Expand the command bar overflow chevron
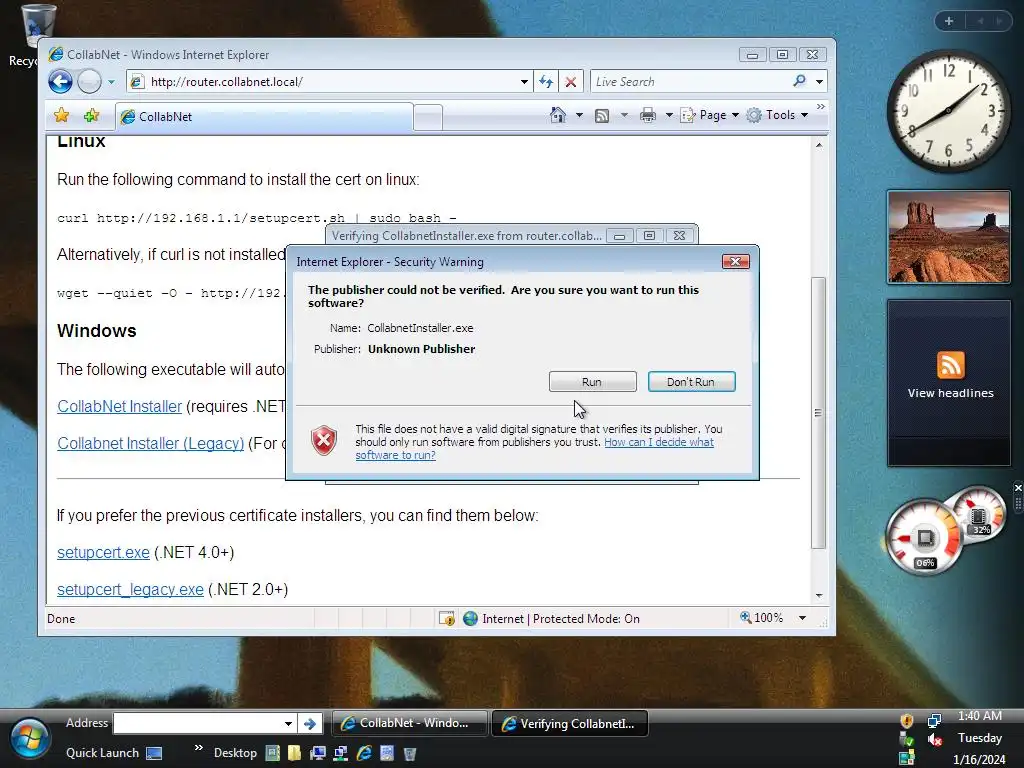The height and width of the screenshot is (768, 1024). tap(821, 106)
